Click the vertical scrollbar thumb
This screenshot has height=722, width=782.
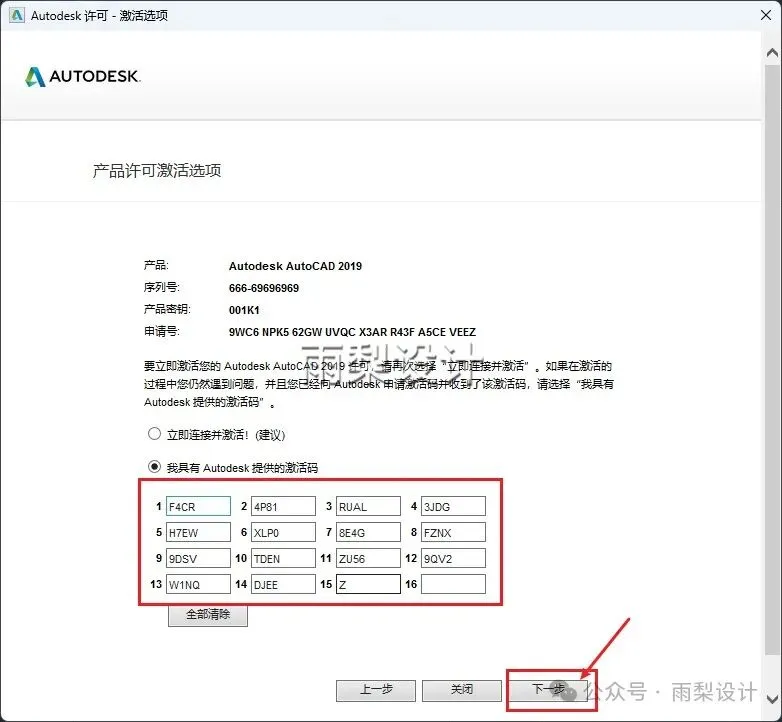coord(772,359)
